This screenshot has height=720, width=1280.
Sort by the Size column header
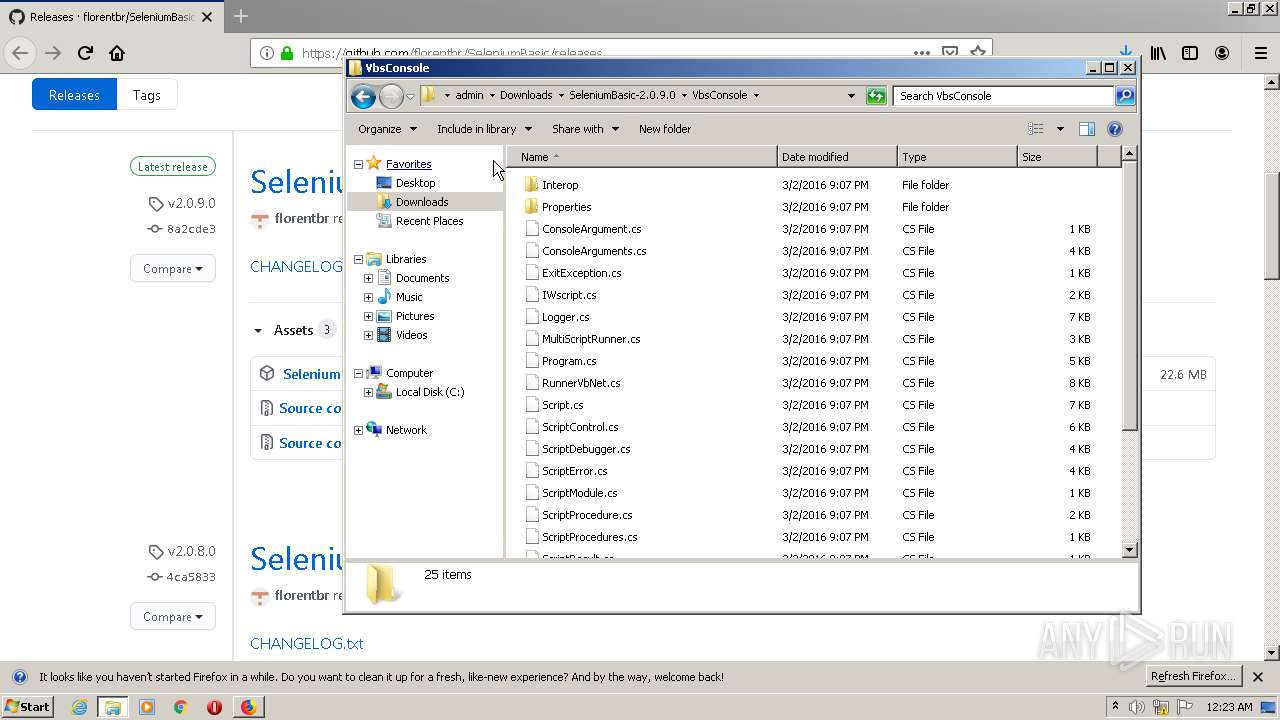[x=1057, y=157]
